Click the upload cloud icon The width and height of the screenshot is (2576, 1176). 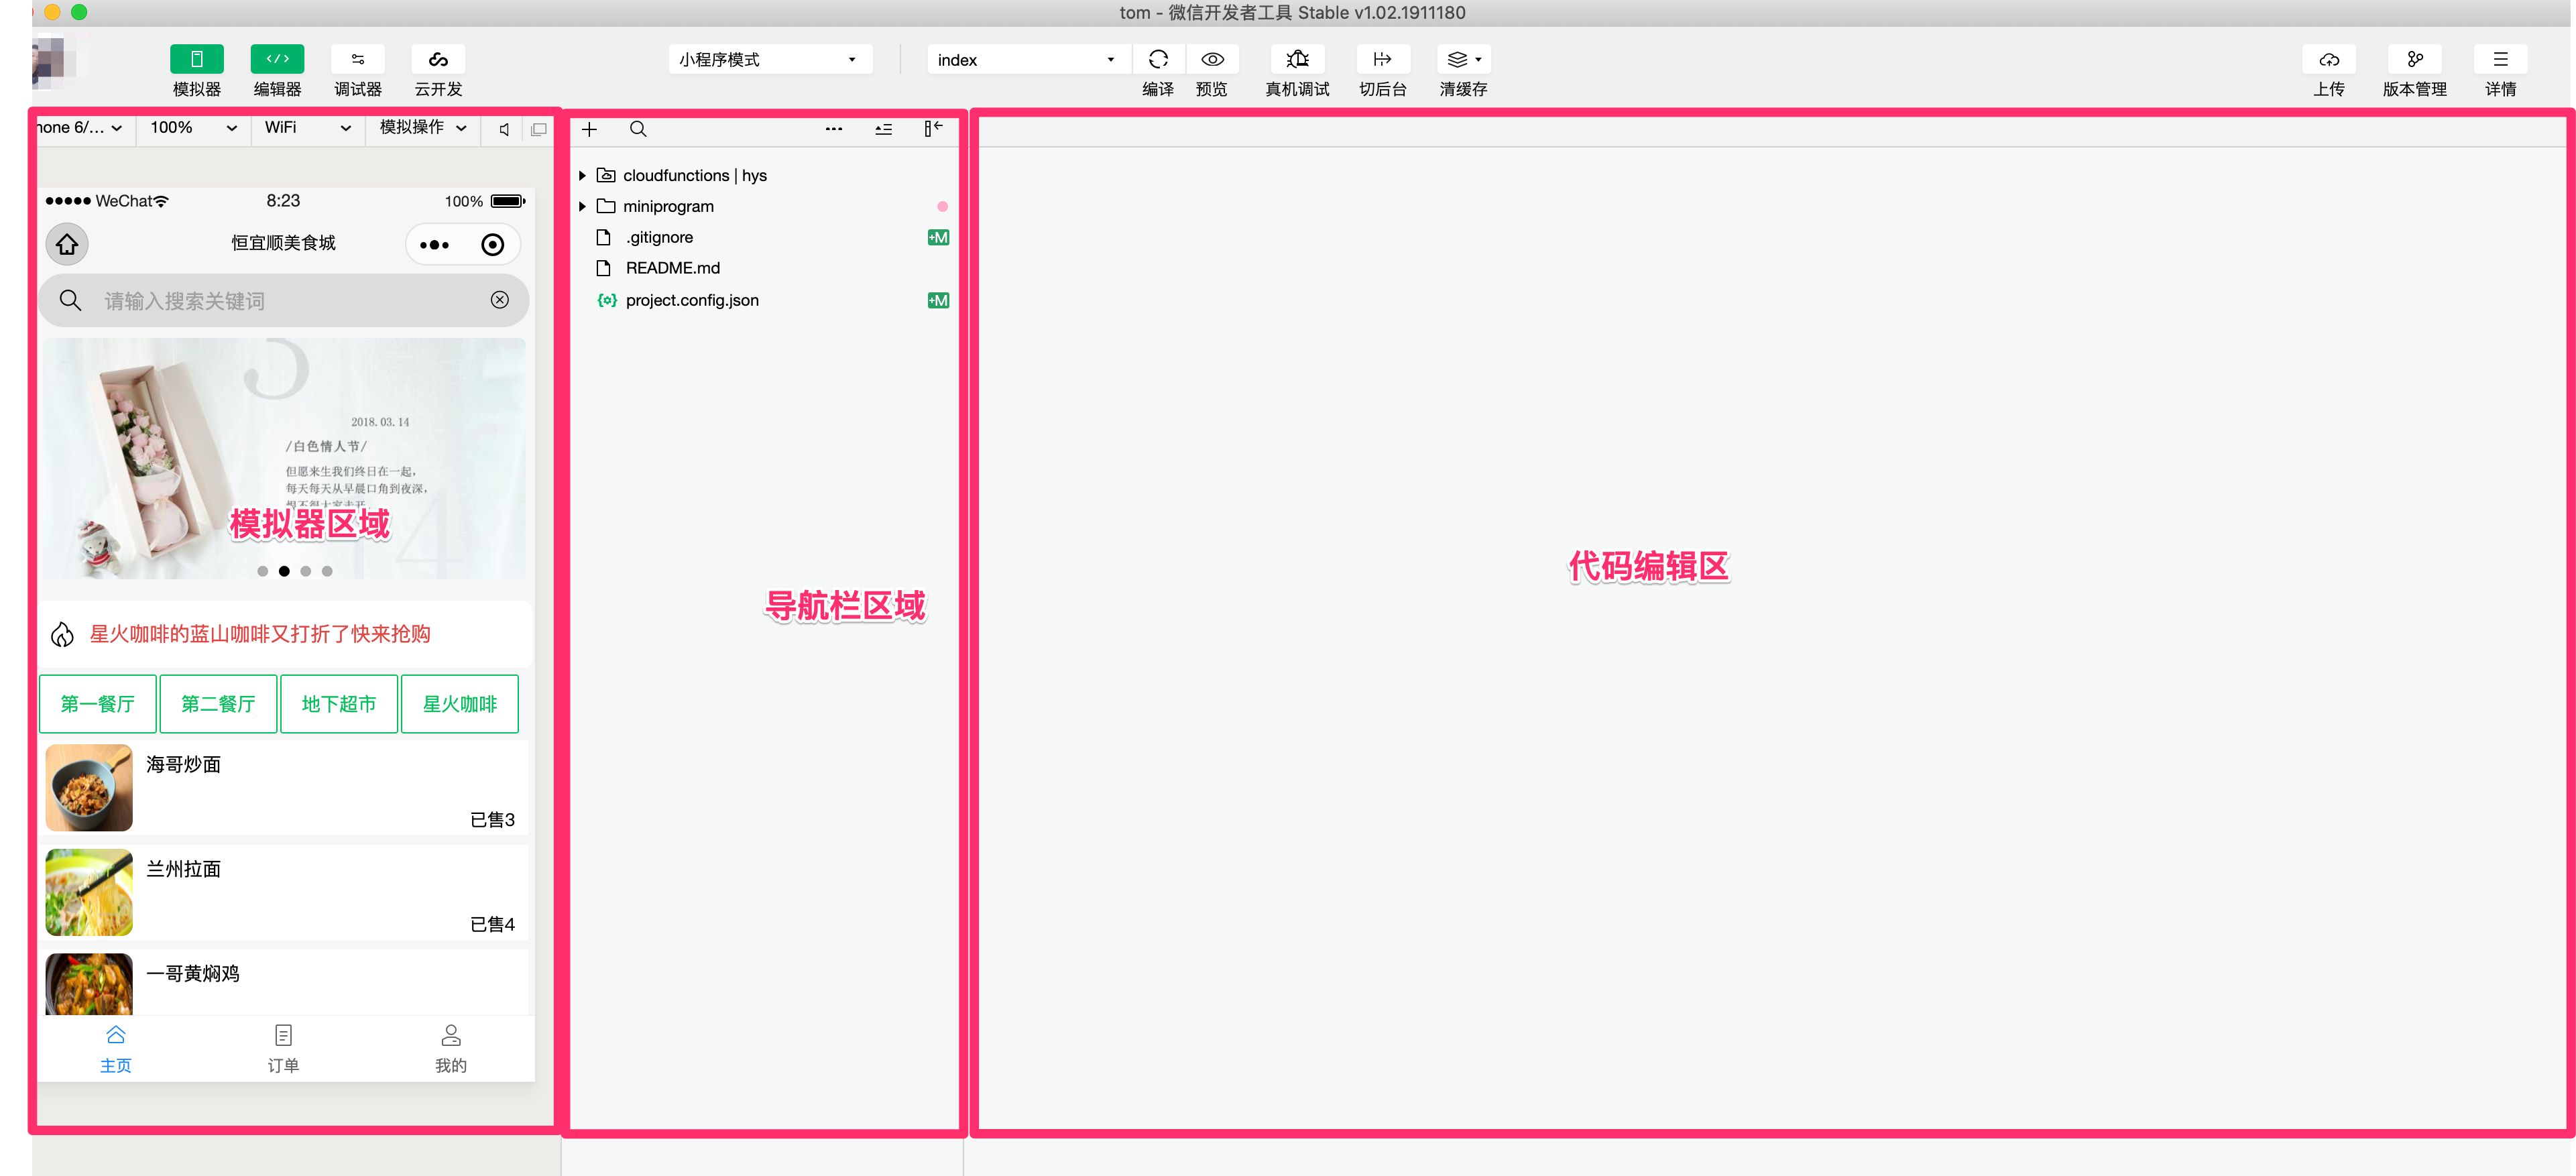click(x=2329, y=59)
